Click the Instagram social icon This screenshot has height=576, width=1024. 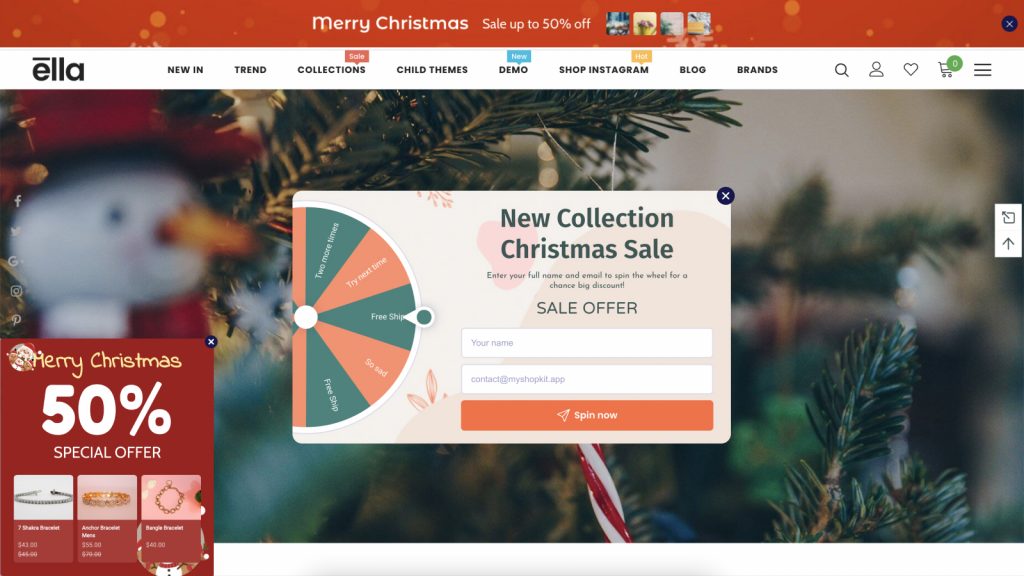[16, 291]
